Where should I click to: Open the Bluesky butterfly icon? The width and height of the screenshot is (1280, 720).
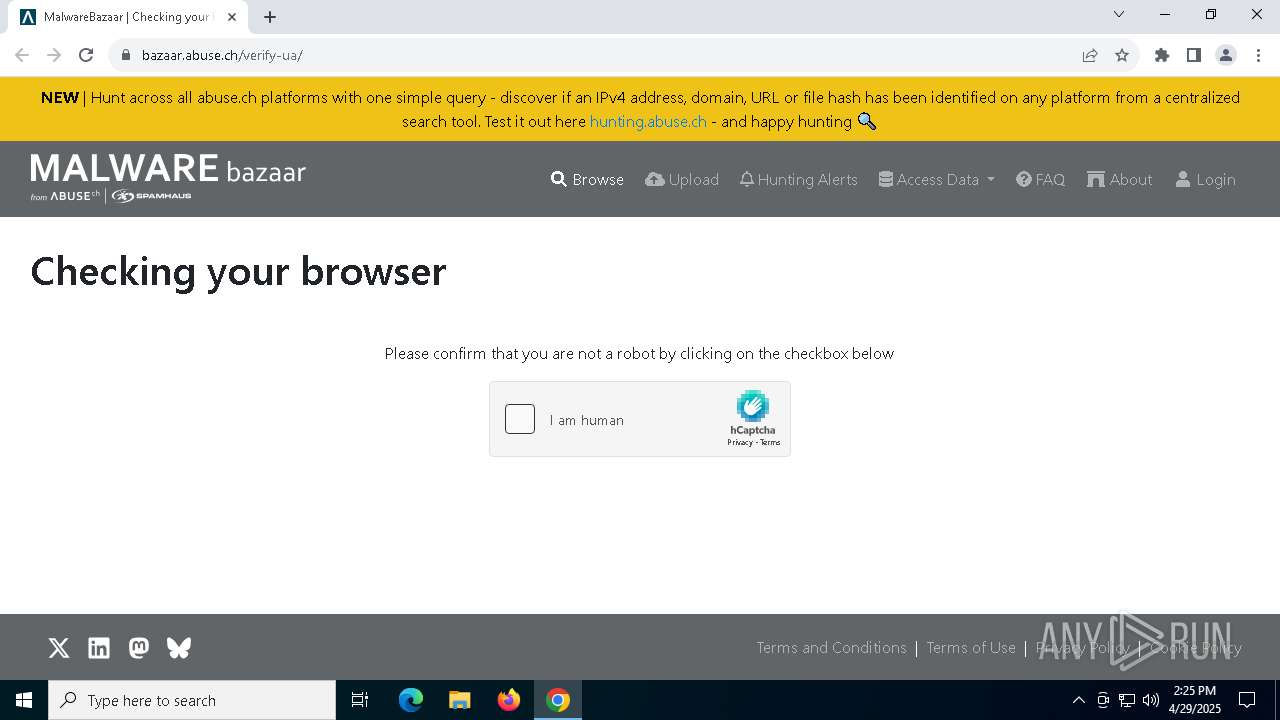[179, 648]
